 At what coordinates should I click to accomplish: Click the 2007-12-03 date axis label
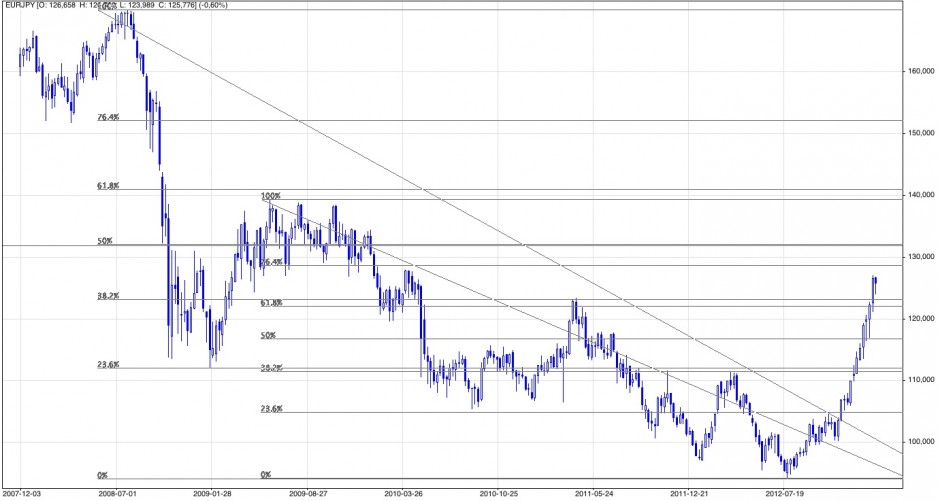click(21, 494)
